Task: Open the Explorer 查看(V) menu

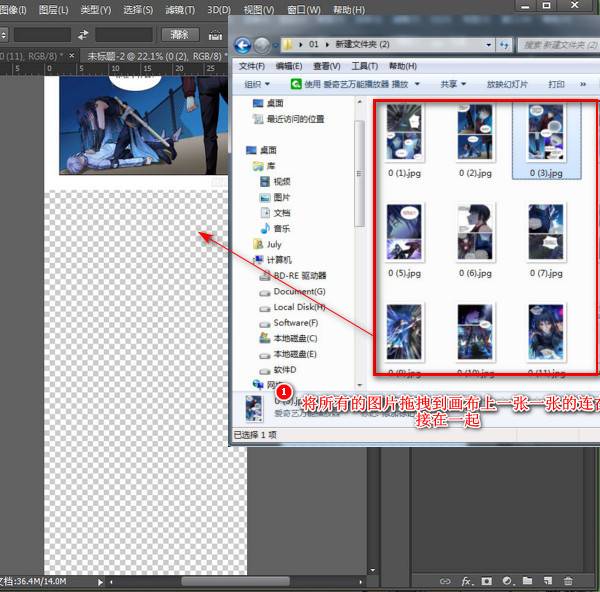Action: tap(326, 66)
